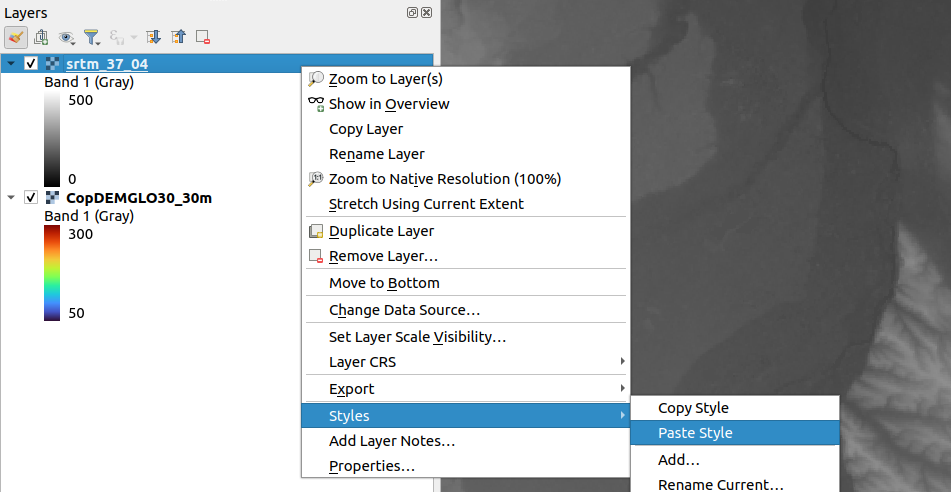Float the Layers panel with dock icon

tap(412, 12)
